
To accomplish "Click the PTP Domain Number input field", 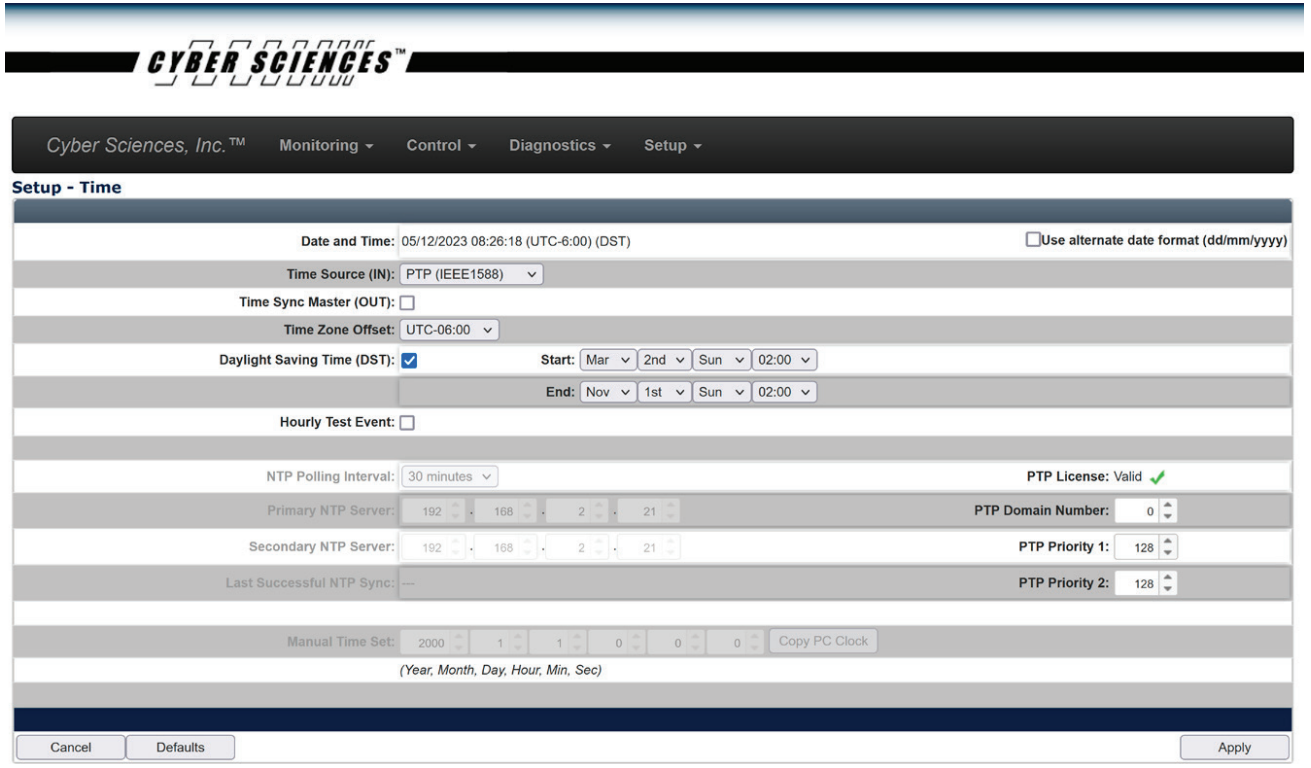I will click(x=1140, y=511).
